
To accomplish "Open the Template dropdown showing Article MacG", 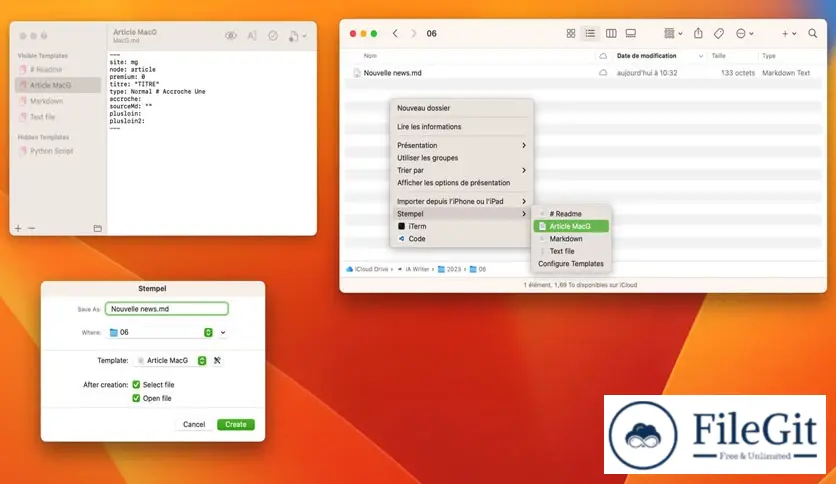I will (202, 360).
